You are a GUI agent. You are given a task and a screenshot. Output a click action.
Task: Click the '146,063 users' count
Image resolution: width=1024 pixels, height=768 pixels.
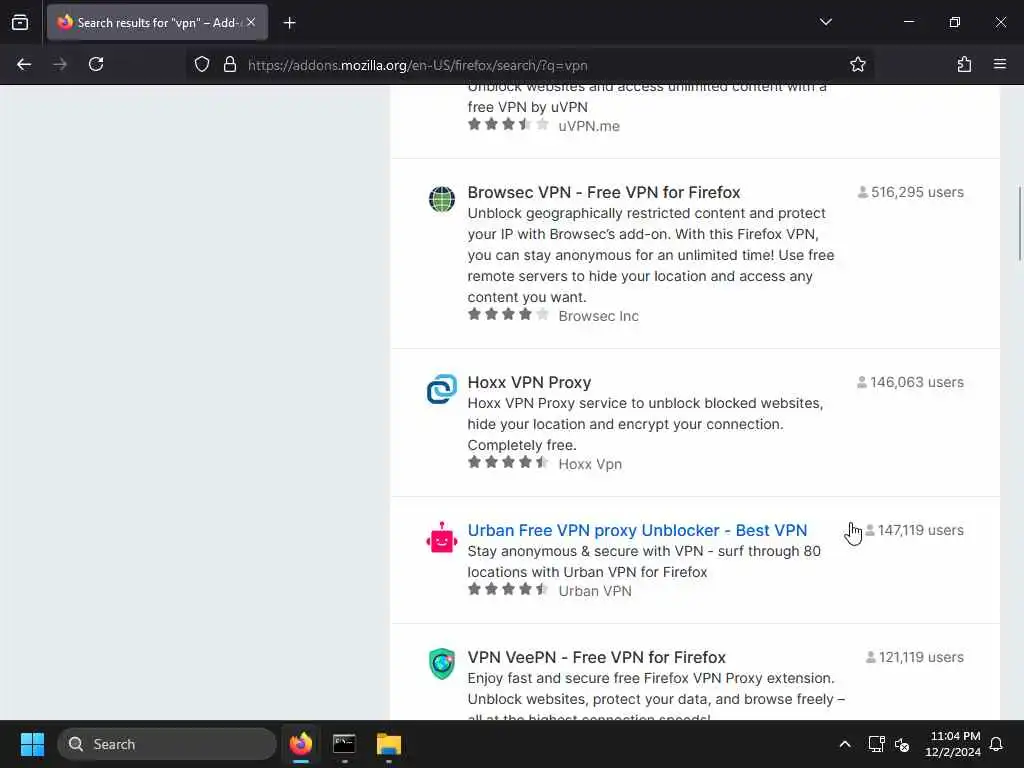[x=910, y=382]
